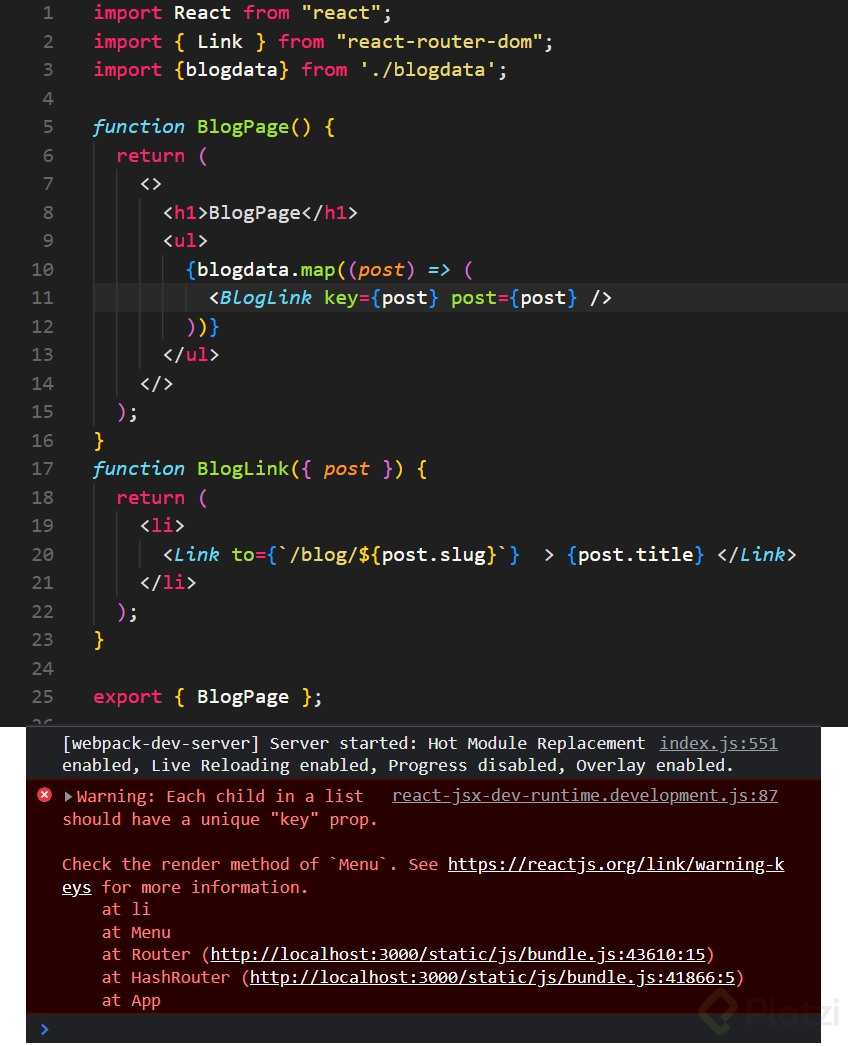Viewport: 848px width, 1046px height.
Task: Click export statement on line 25
Action: (207, 696)
